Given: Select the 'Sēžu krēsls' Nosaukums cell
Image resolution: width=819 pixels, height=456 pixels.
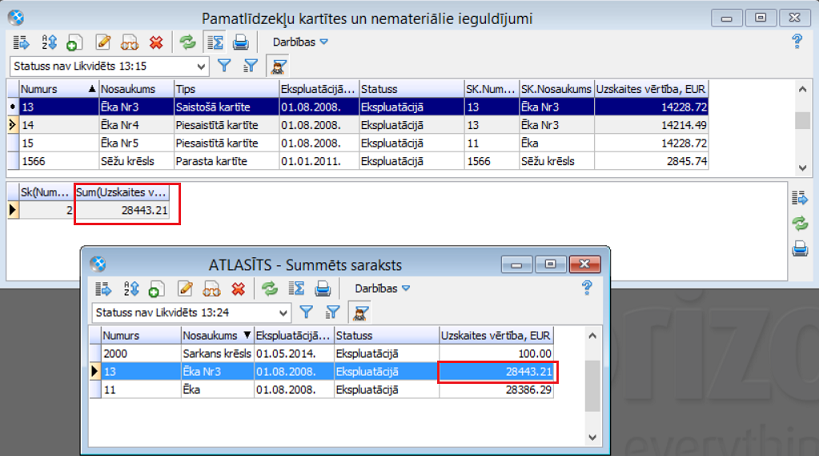Looking at the screenshot, I should coord(136,161).
